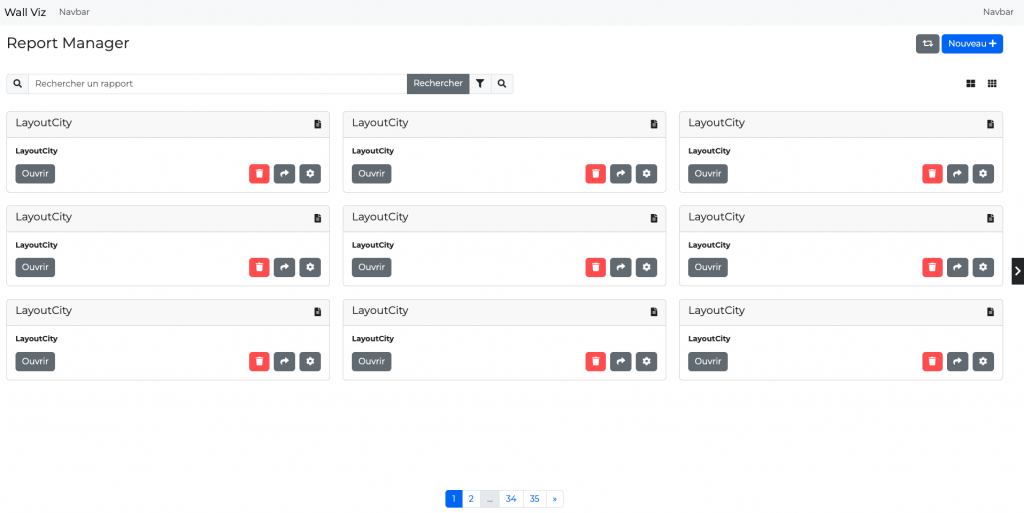Screen dimensions: 1024x513
Task: Open settings gear of top-right LayoutCity card
Action: tap(983, 174)
